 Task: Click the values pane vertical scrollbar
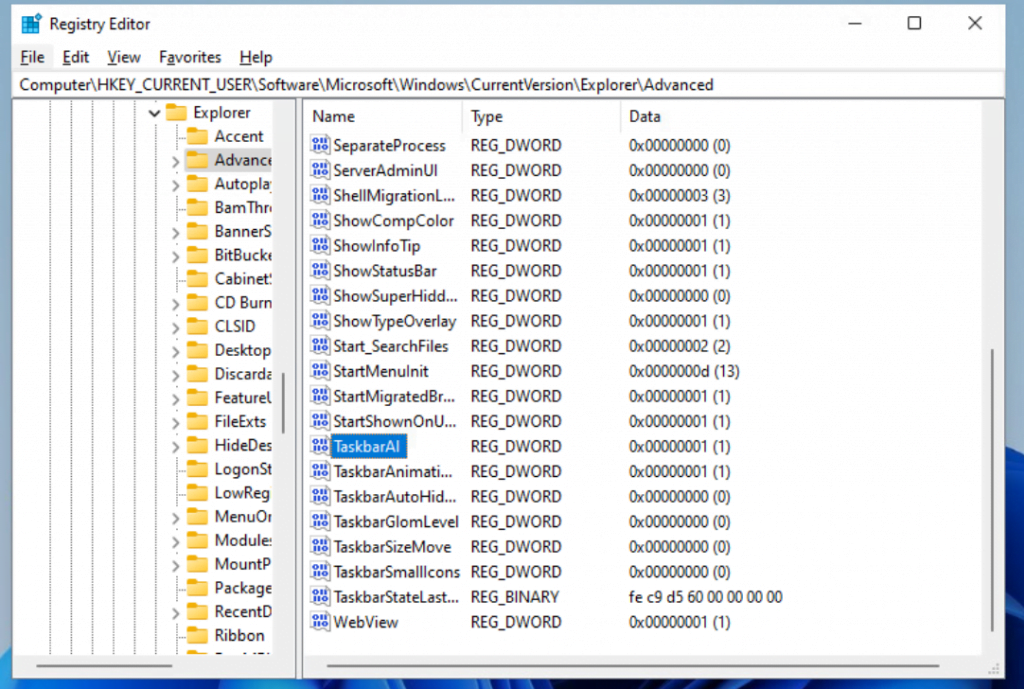pos(992,490)
